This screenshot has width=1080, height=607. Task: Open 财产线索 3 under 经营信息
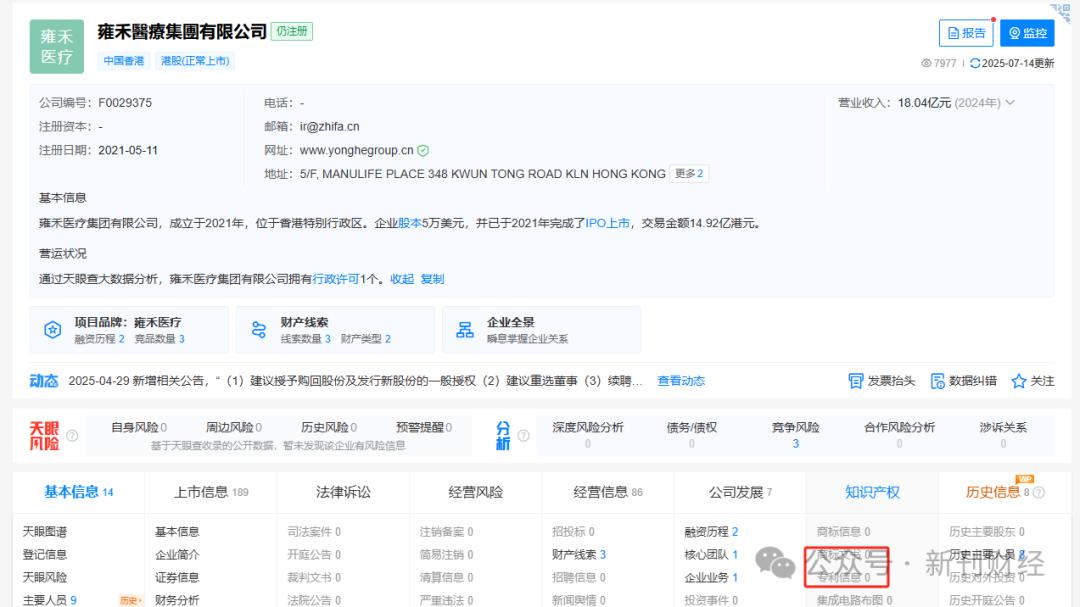pyautogui.click(x=579, y=555)
